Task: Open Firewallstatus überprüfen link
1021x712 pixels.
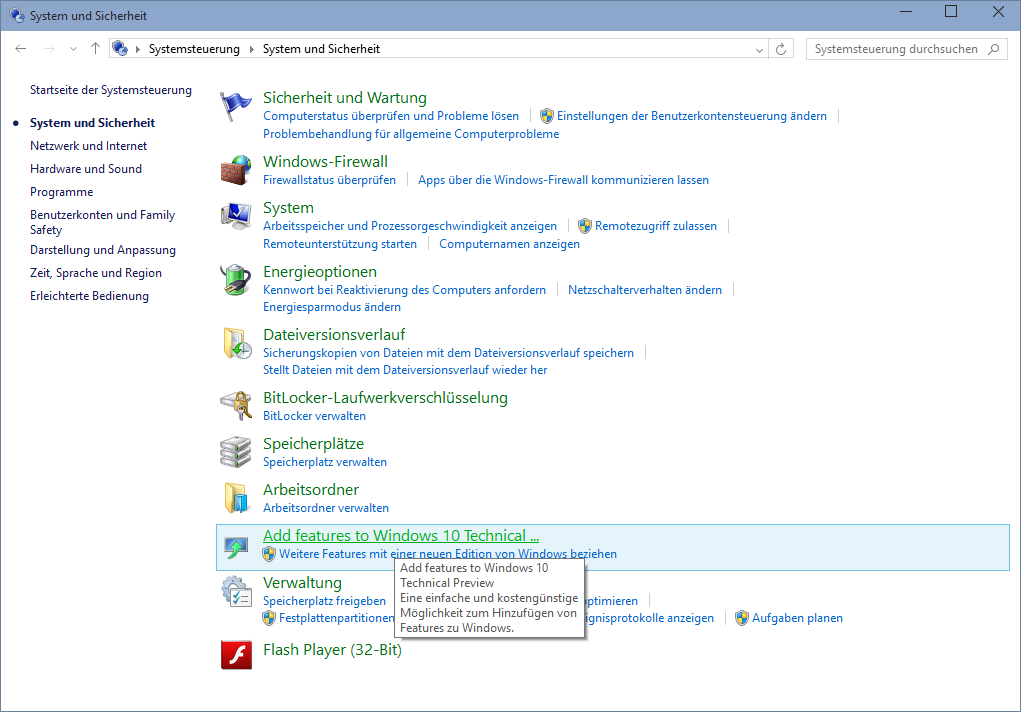Action: click(329, 180)
